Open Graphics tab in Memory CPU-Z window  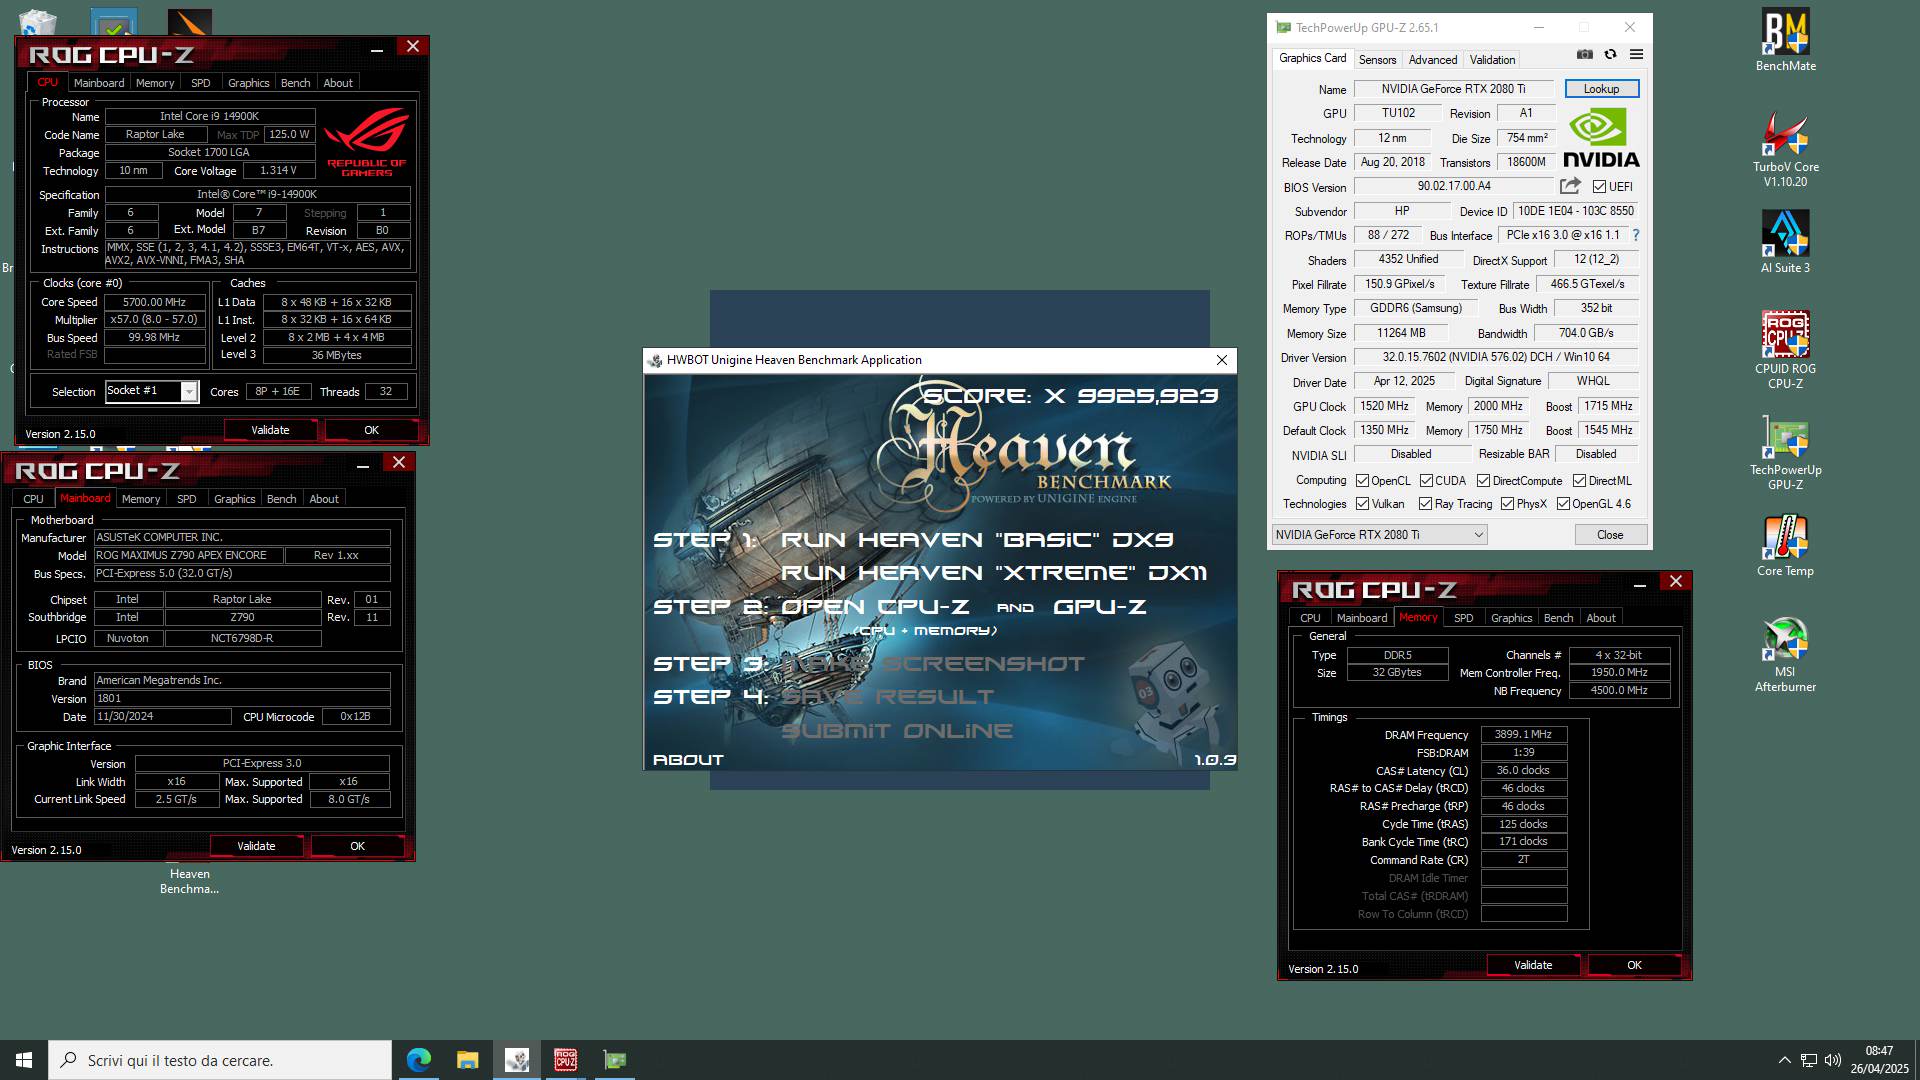pos(1511,618)
